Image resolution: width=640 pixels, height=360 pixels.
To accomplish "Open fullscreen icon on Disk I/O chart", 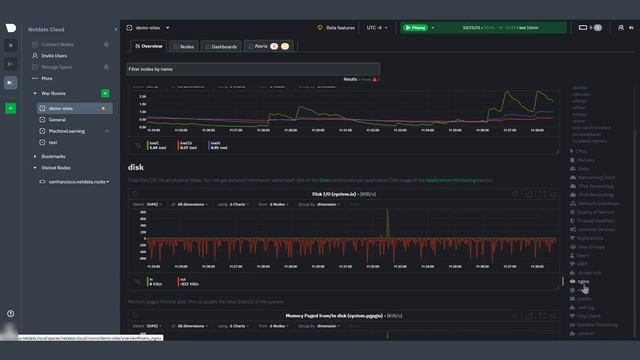I will click(x=542, y=194).
